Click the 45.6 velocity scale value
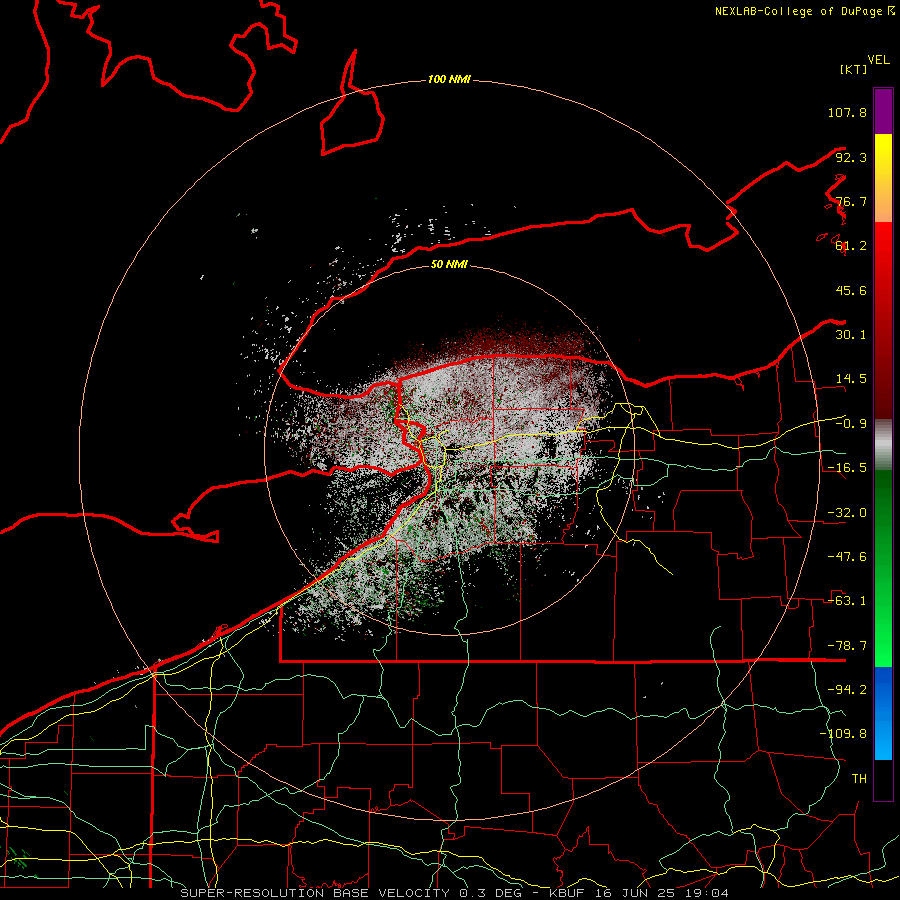Viewport: 900px width, 900px height. [x=851, y=290]
